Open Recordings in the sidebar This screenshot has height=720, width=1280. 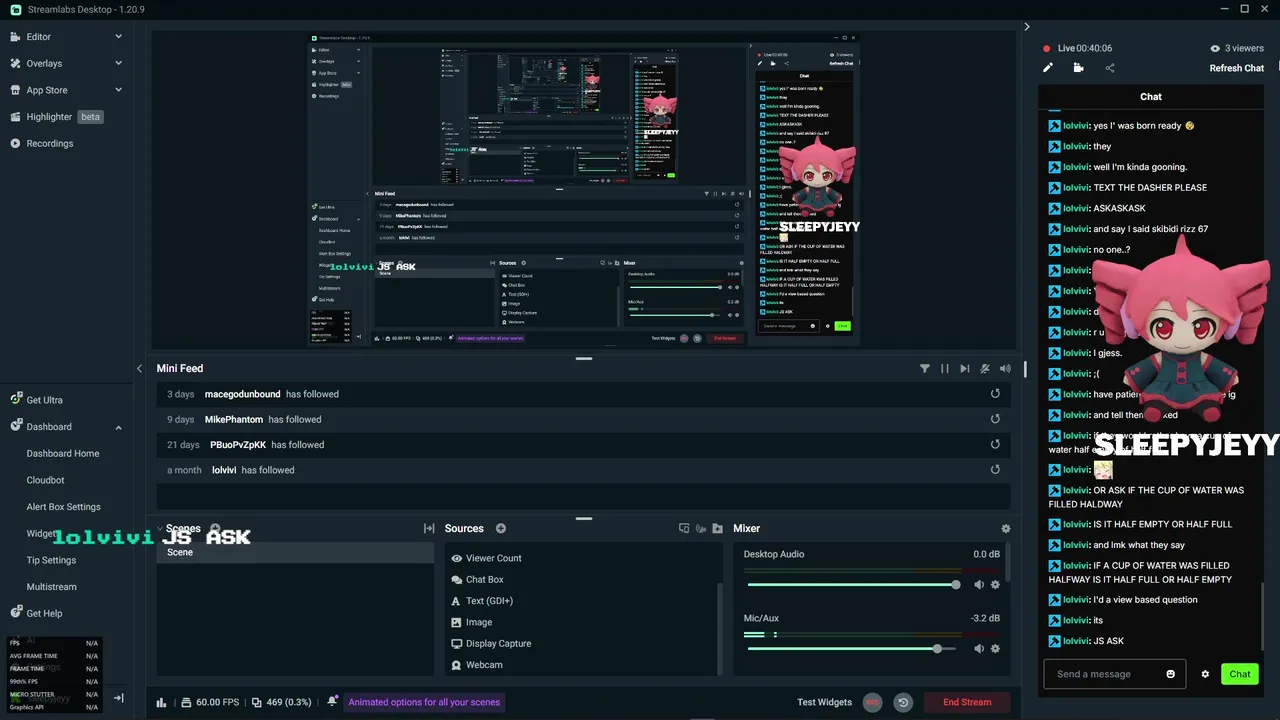pyautogui.click(x=49, y=143)
